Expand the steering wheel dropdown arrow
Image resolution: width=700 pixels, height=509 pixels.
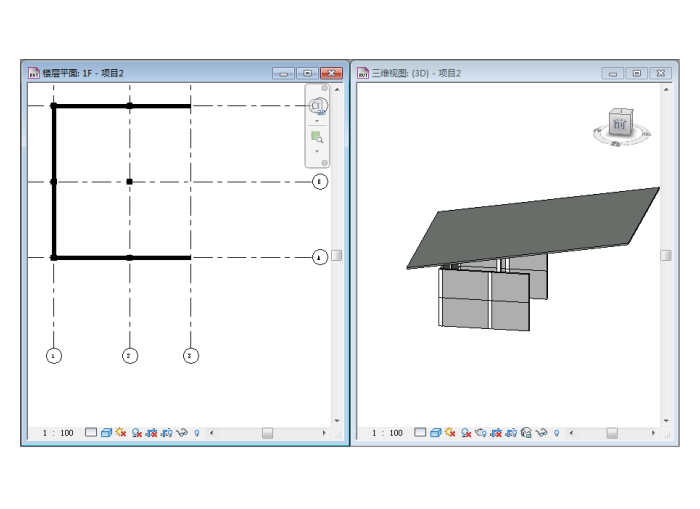[x=317, y=121]
